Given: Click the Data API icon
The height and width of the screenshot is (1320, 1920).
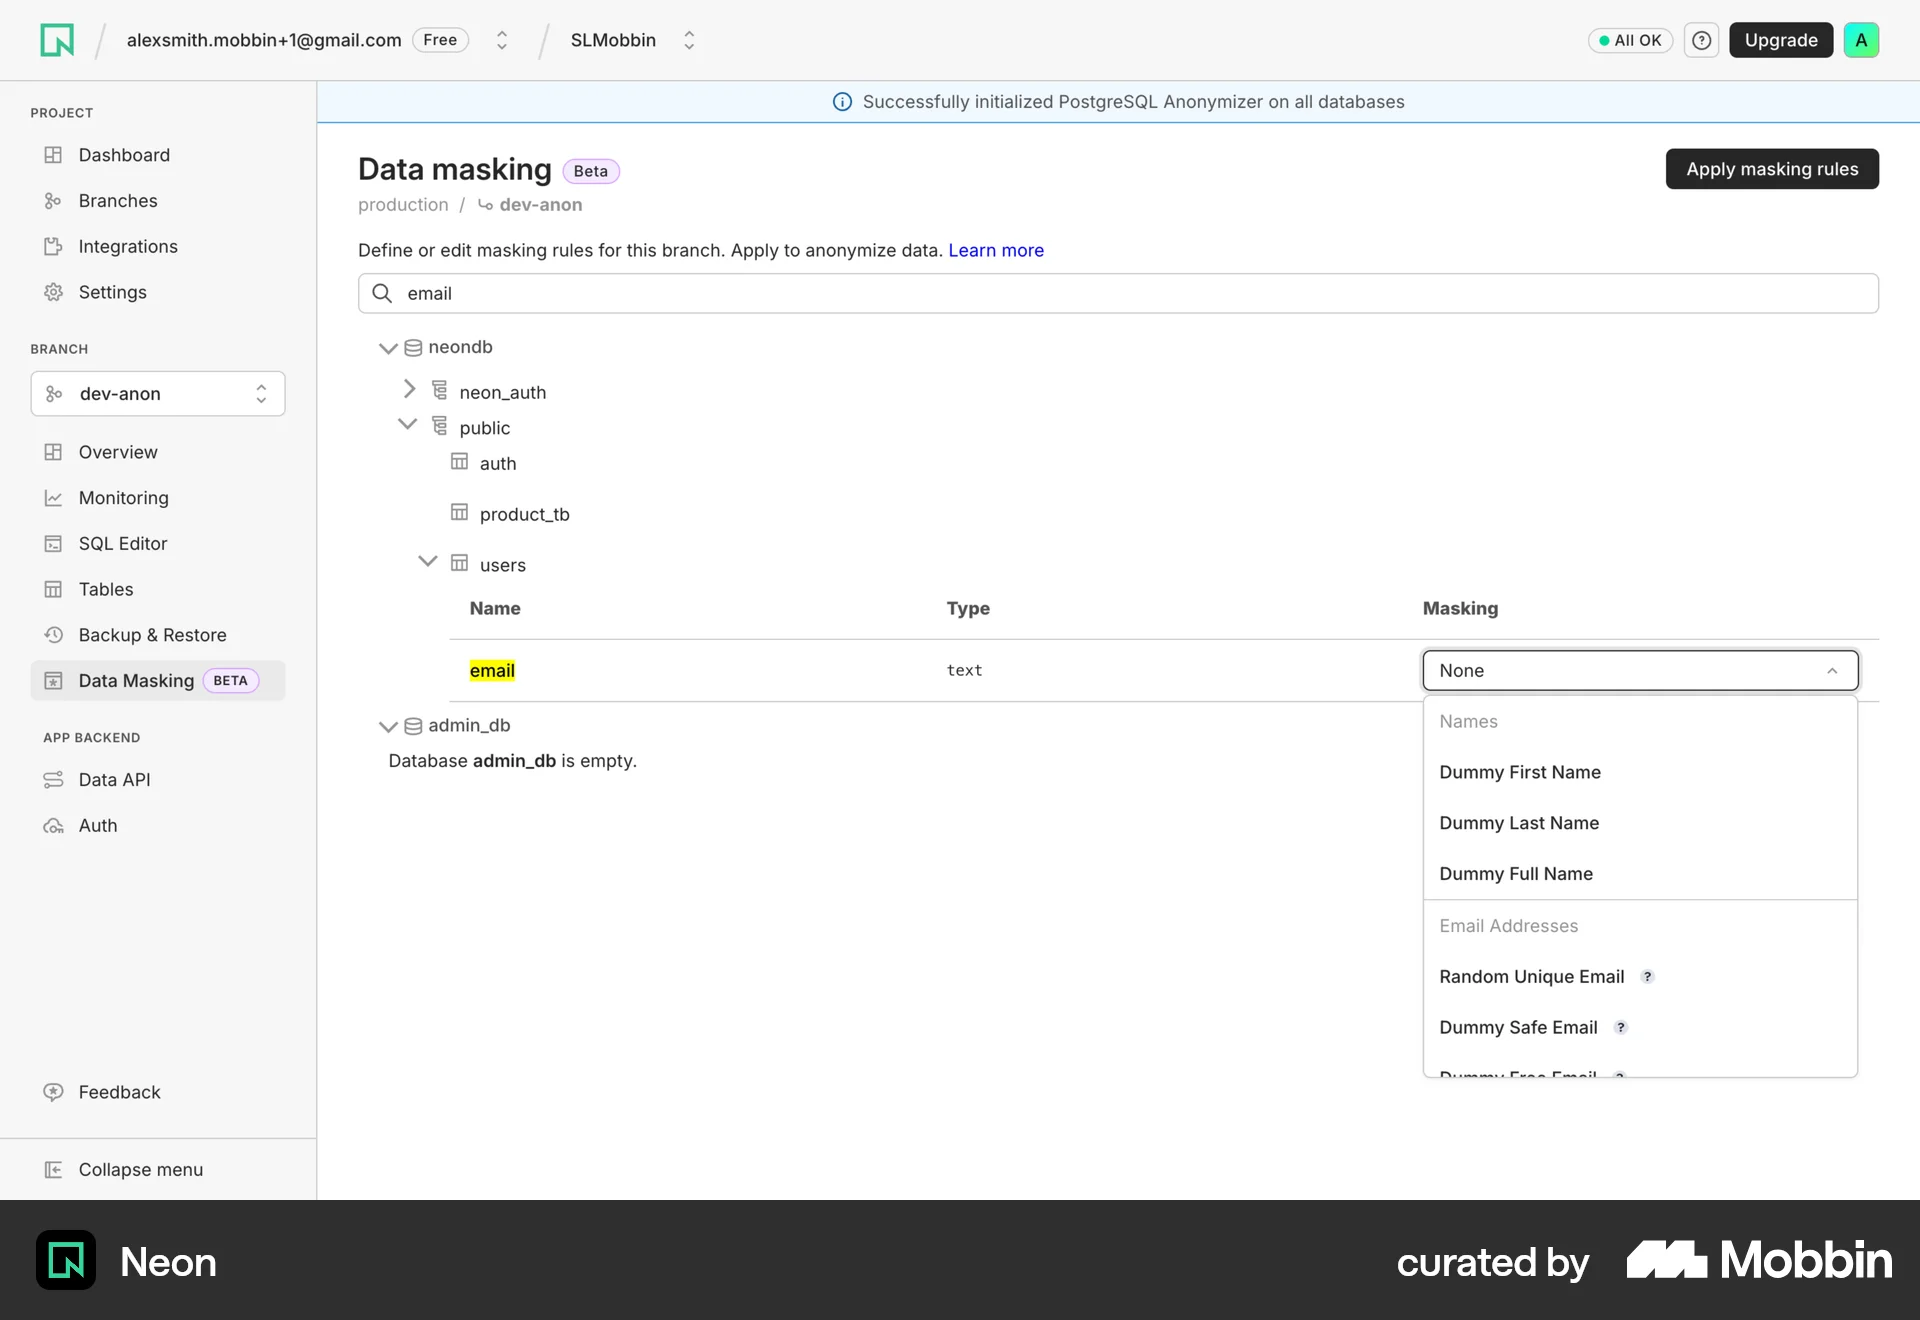Looking at the screenshot, I should pyautogui.click(x=53, y=780).
